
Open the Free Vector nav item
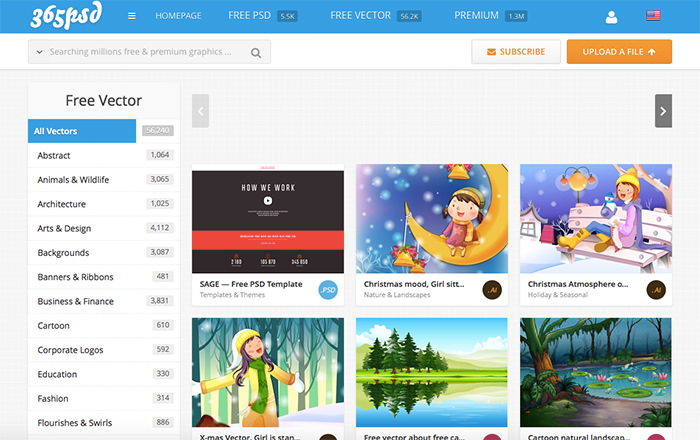(361, 16)
